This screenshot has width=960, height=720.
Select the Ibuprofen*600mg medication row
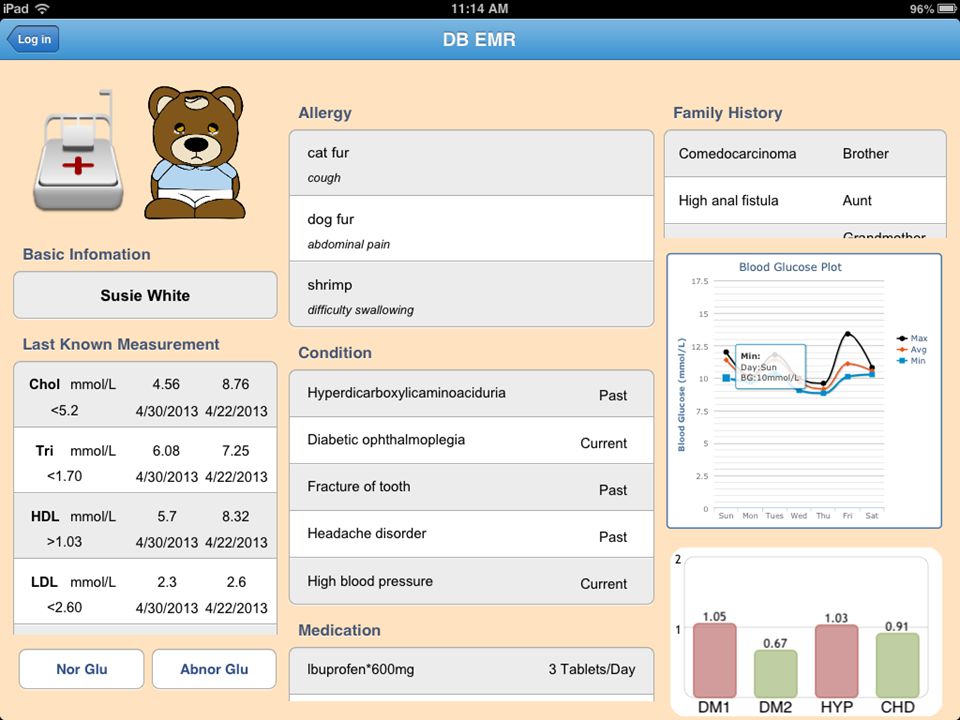[x=471, y=670]
